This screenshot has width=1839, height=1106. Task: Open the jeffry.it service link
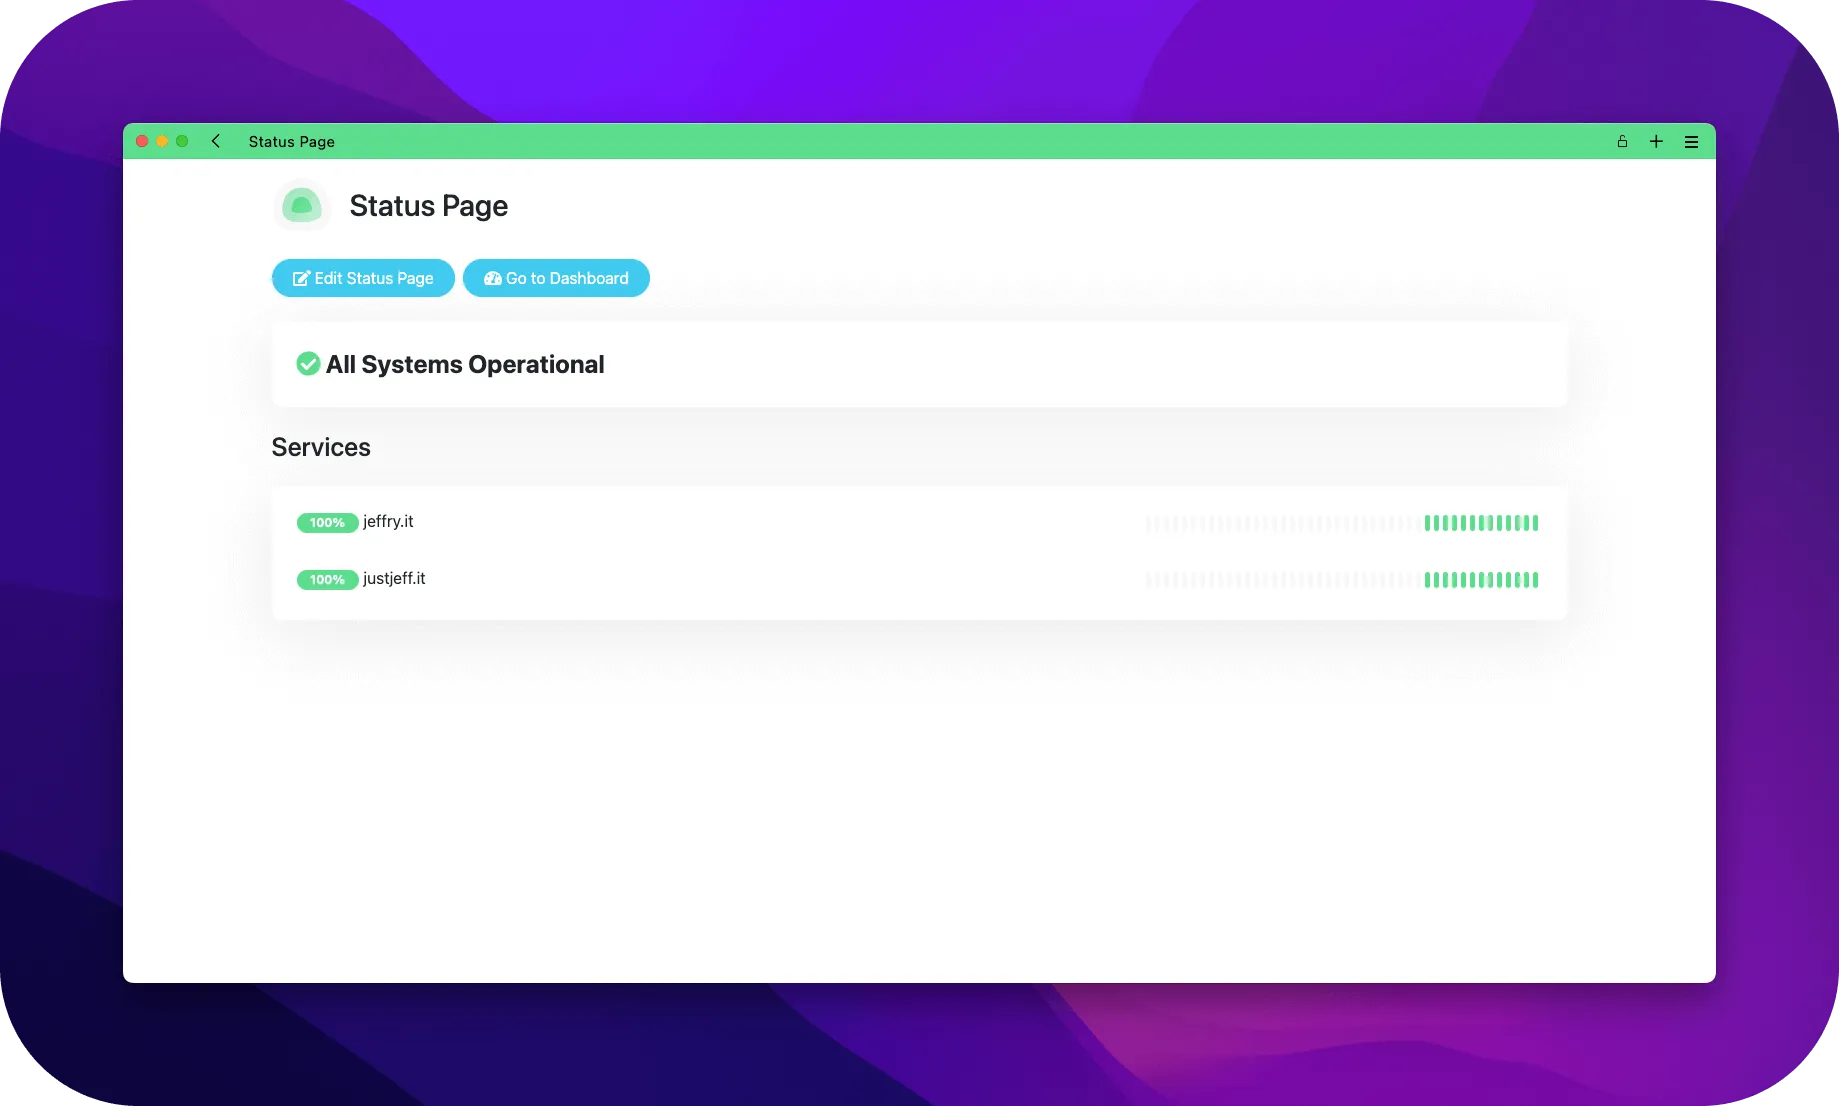387,521
